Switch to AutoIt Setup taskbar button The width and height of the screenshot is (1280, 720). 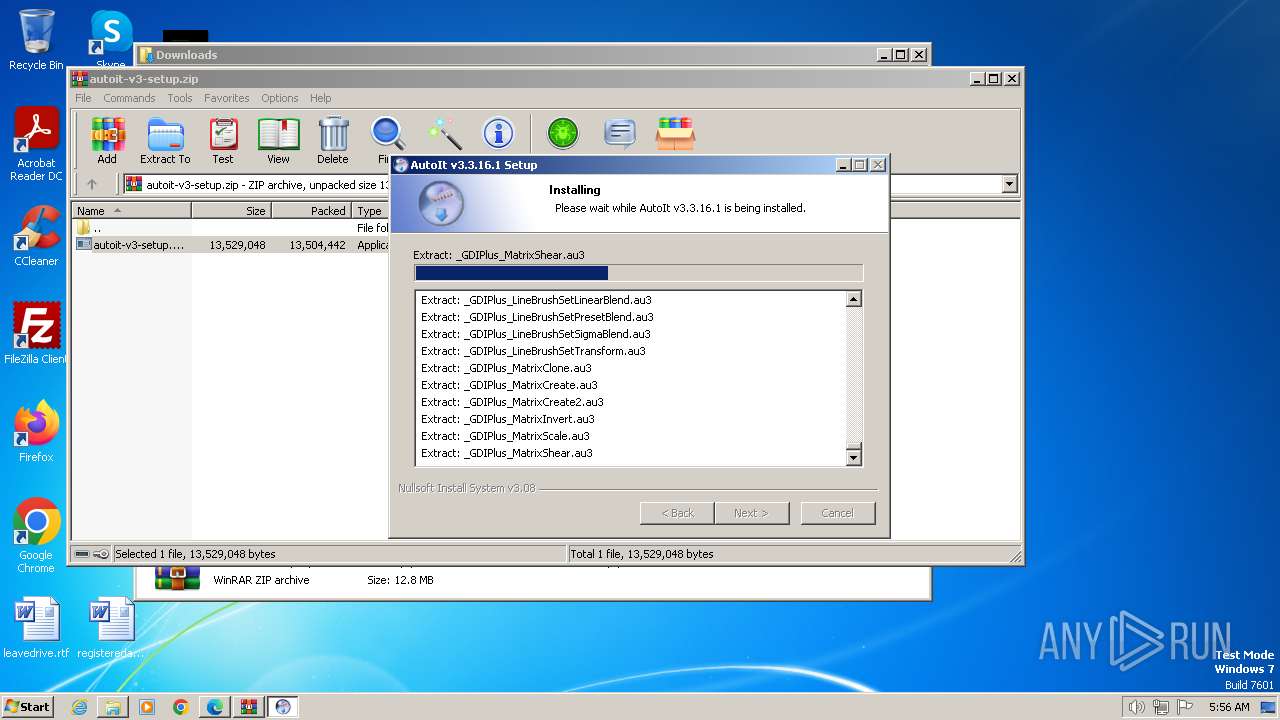point(283,707)
